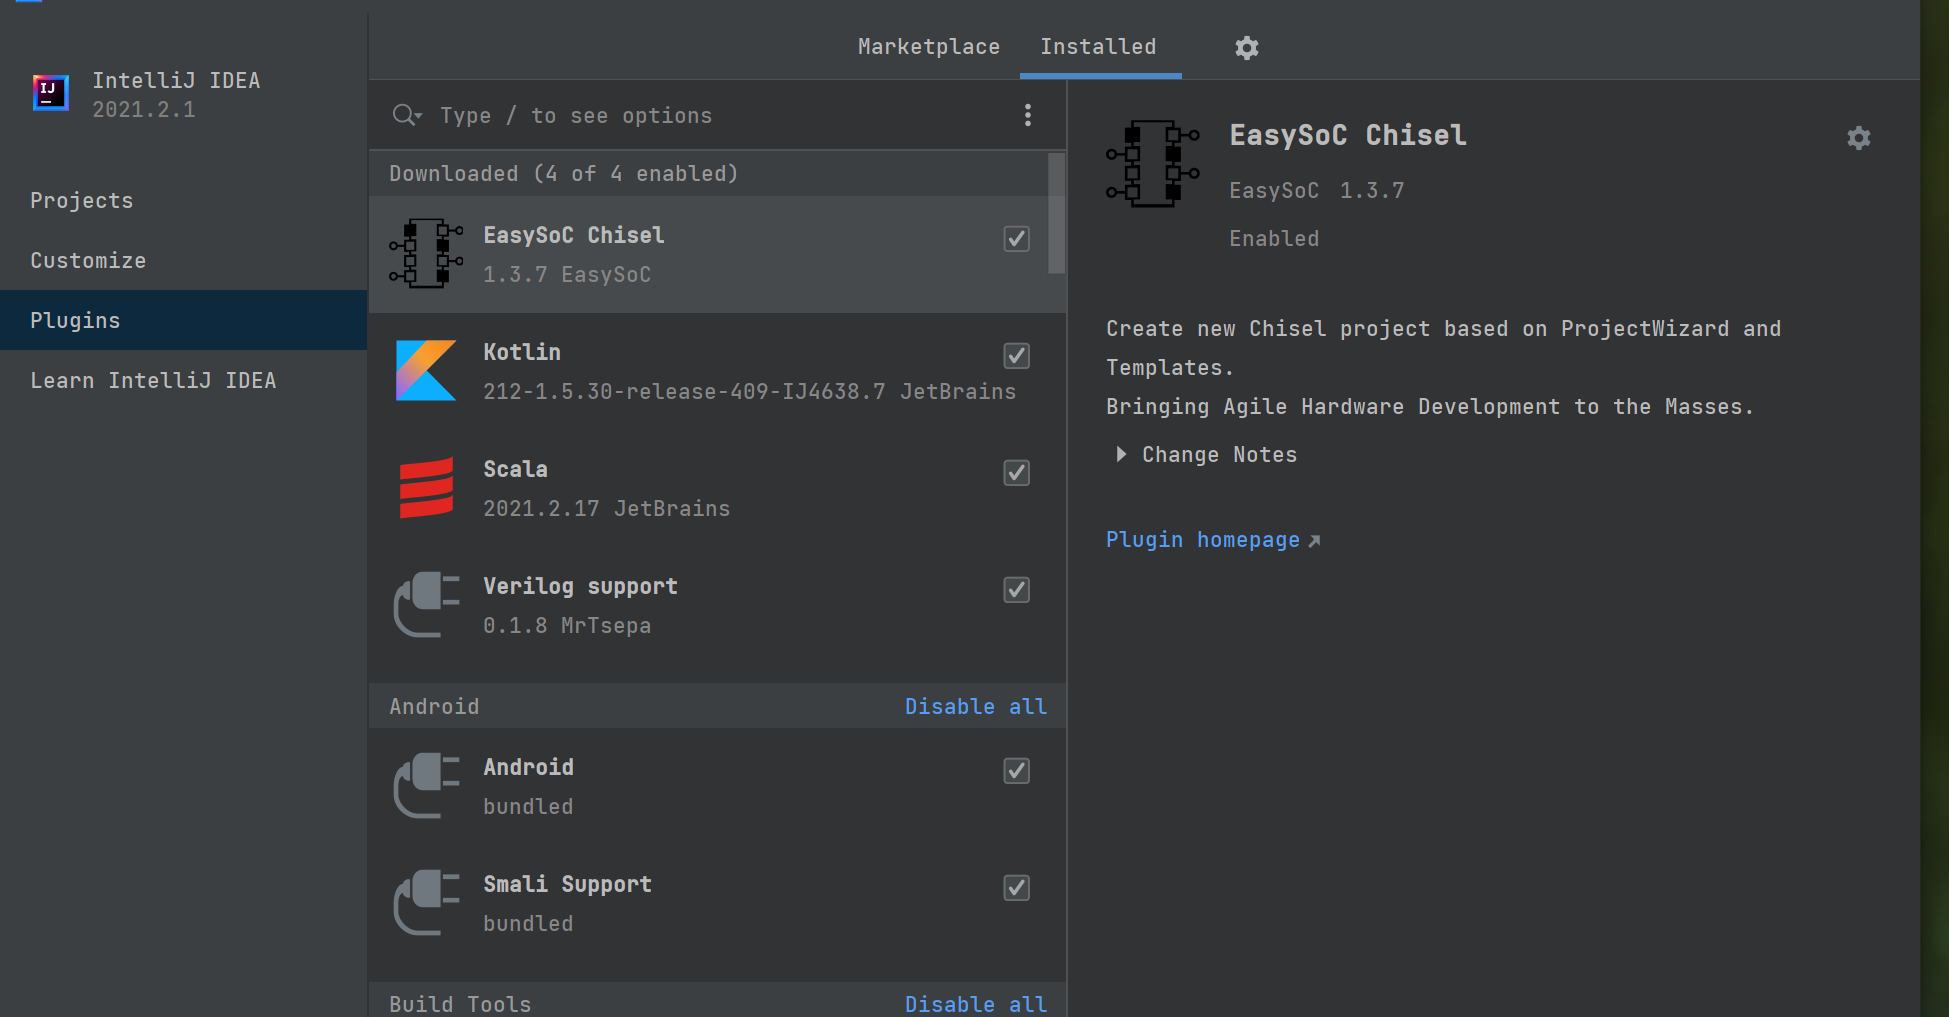Click the IntelliJ IDEA logo icon

coord(51,94)
